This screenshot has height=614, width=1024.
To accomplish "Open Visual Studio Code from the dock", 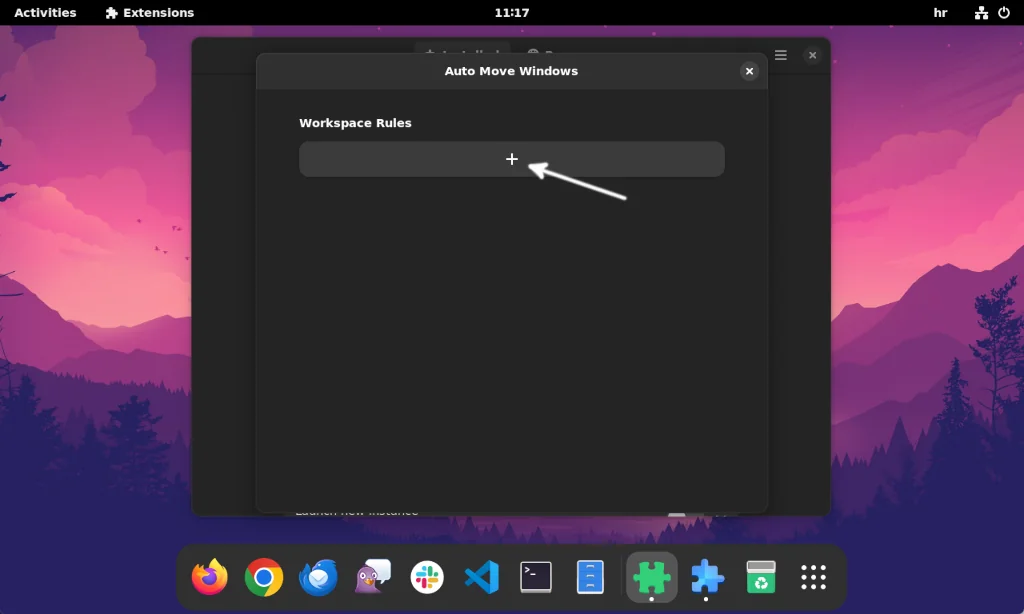I will pos(482,577).
